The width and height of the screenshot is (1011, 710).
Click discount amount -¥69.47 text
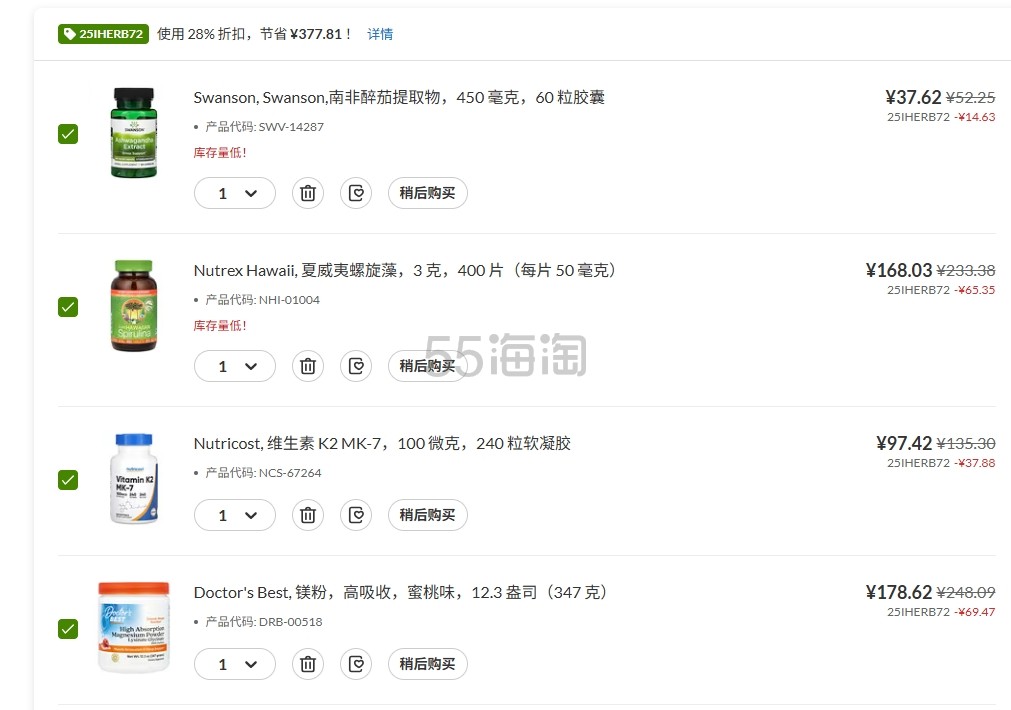coord(975,612)
